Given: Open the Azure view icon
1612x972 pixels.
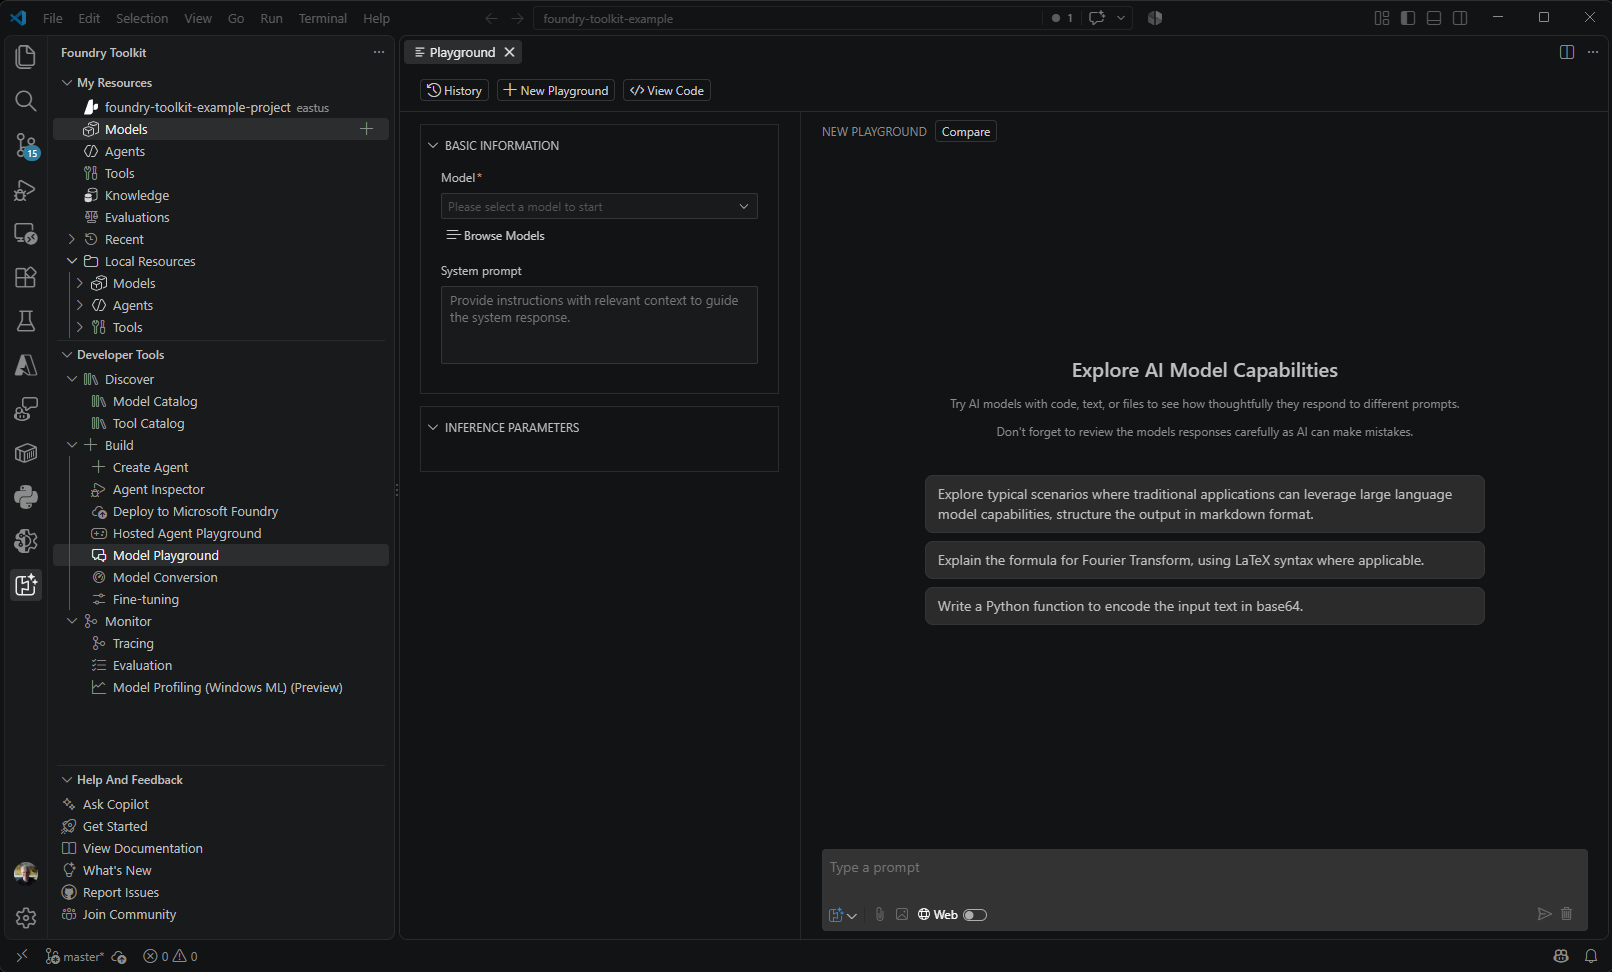Looking at the screenshot, I should [26, 365].
